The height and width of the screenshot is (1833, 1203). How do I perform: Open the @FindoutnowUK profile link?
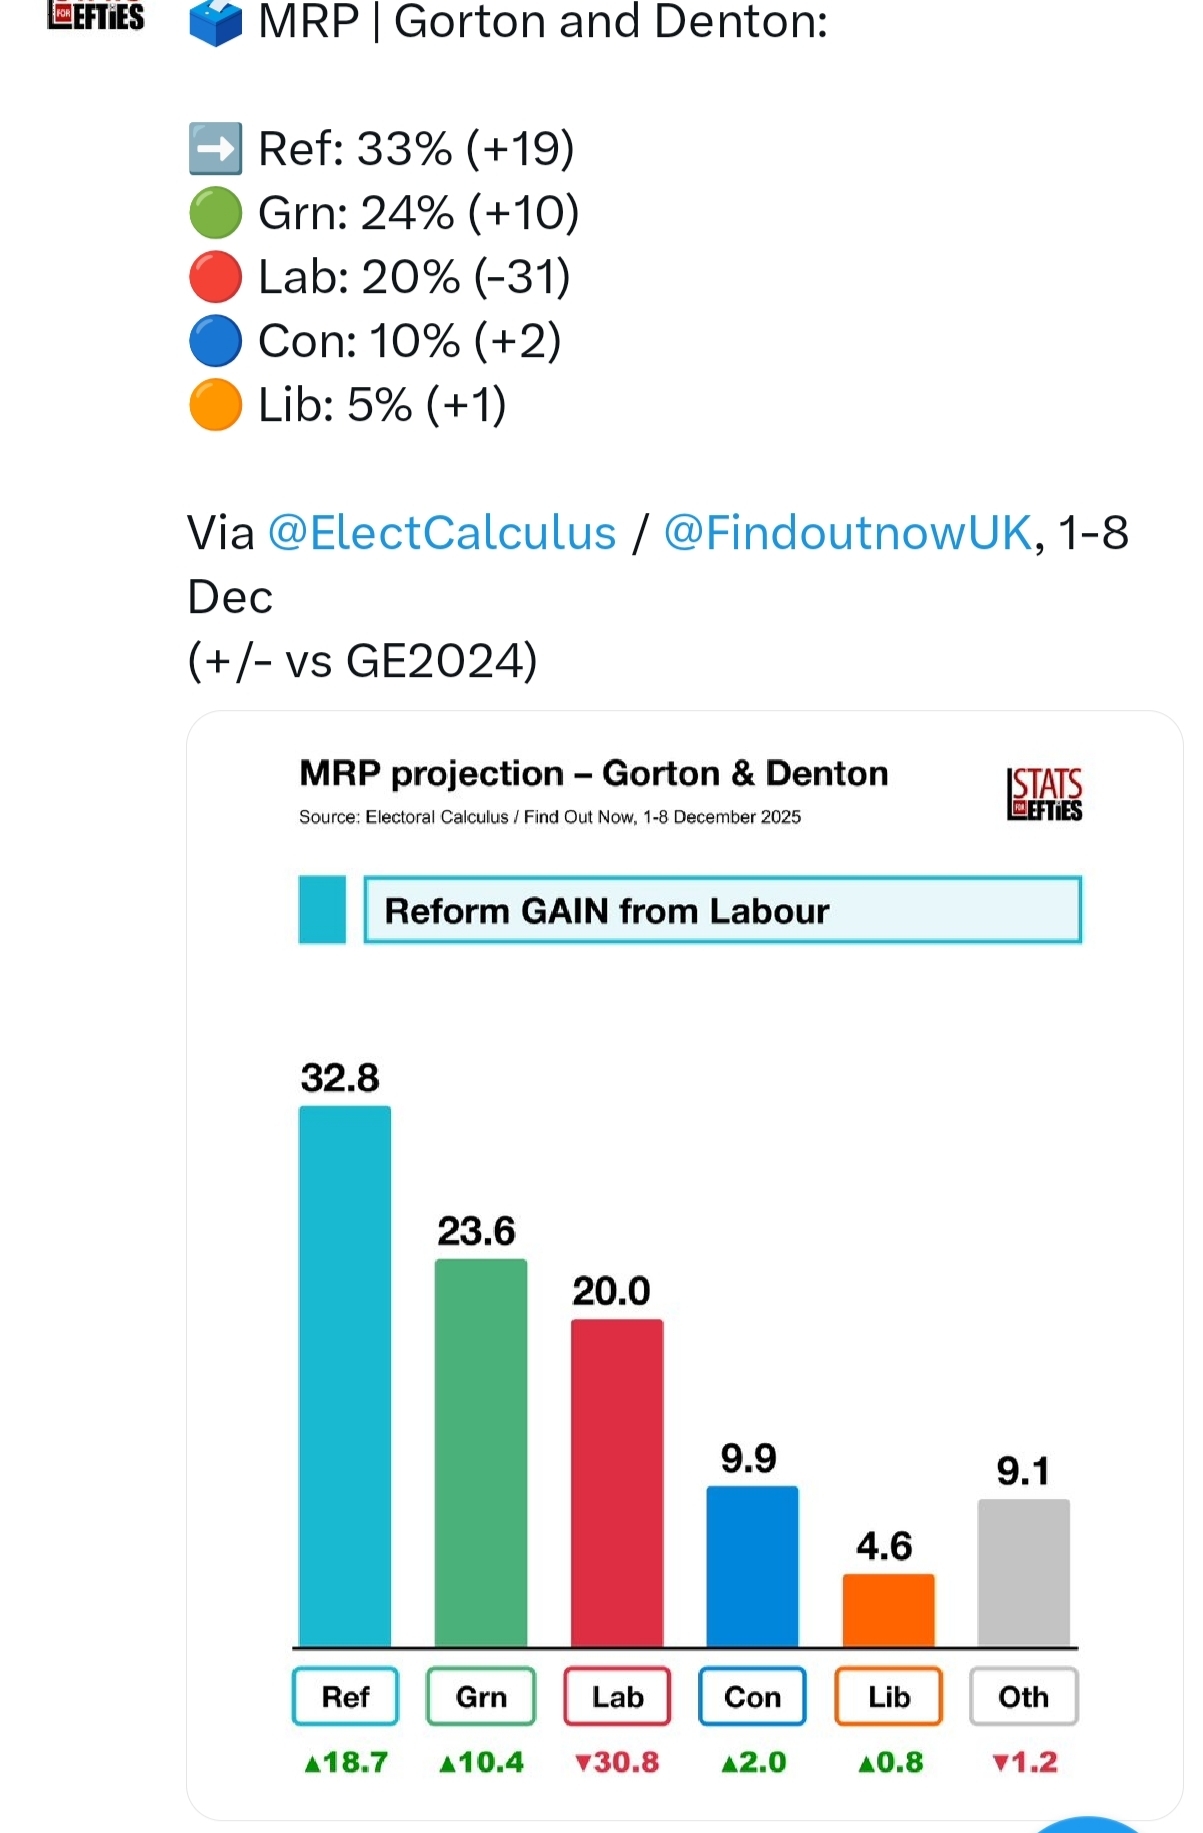point(847,533)
